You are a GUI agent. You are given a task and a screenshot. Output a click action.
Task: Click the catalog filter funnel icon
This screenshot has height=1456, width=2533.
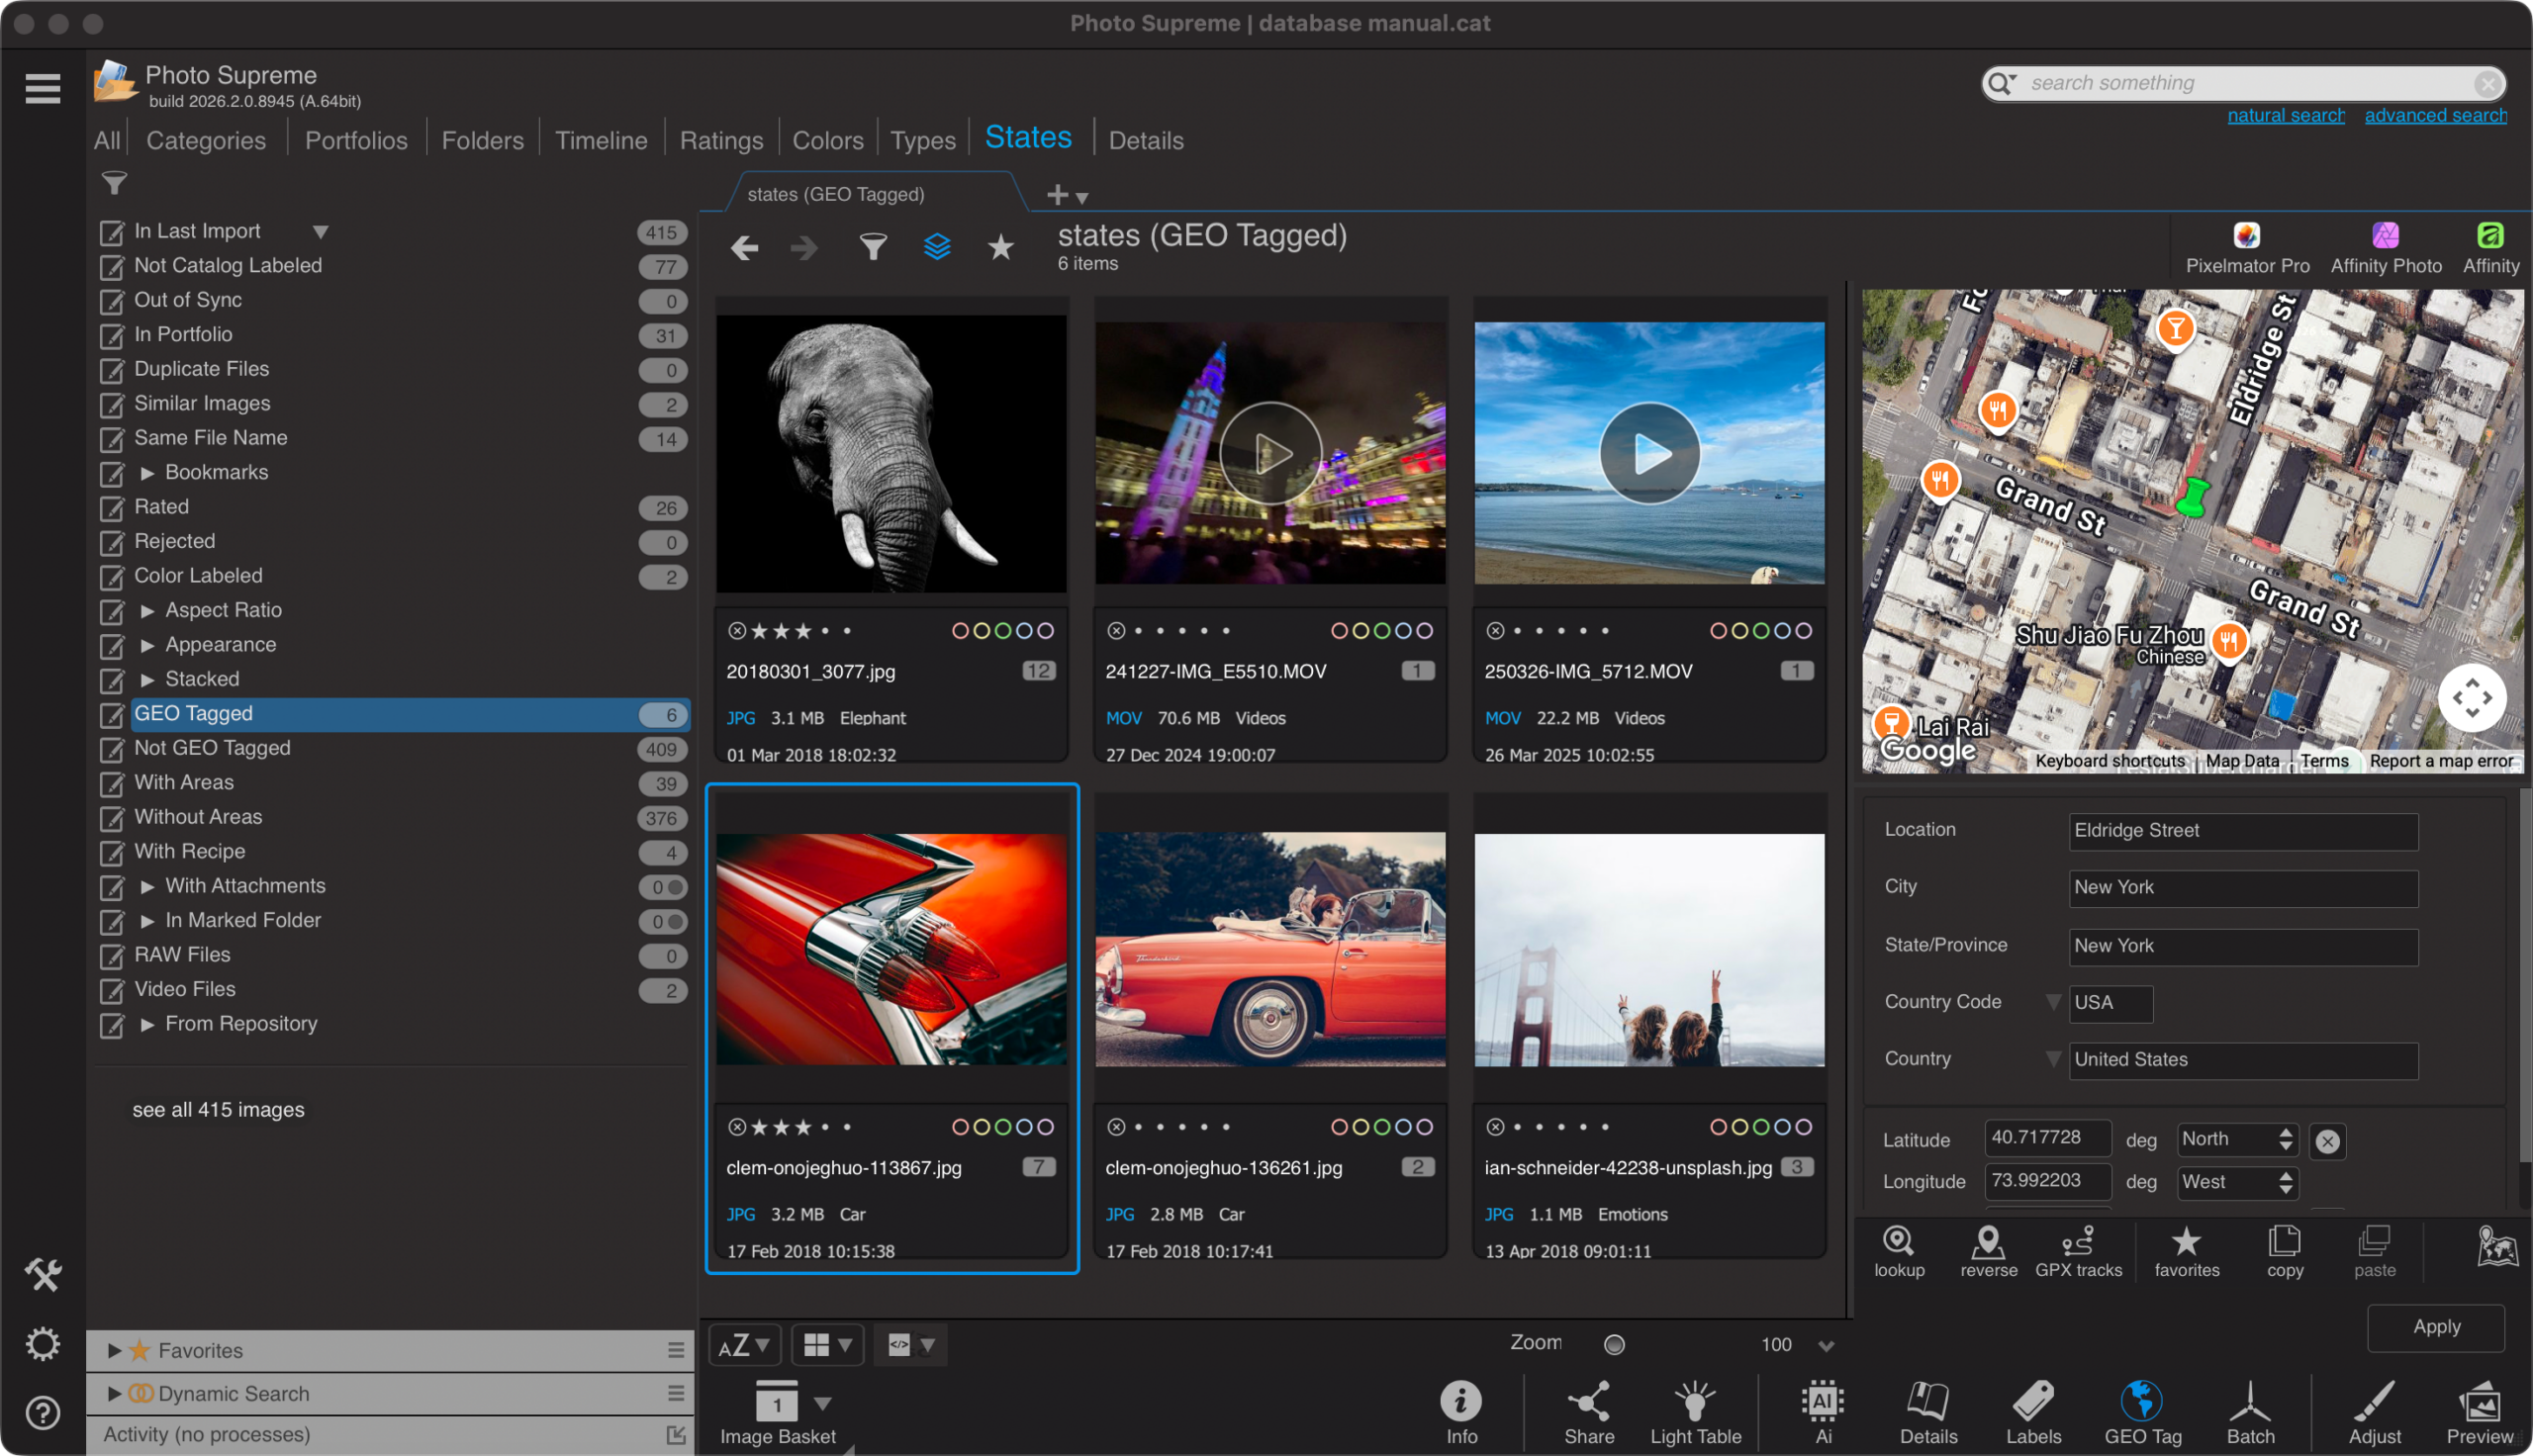click(x=114, y=183)
